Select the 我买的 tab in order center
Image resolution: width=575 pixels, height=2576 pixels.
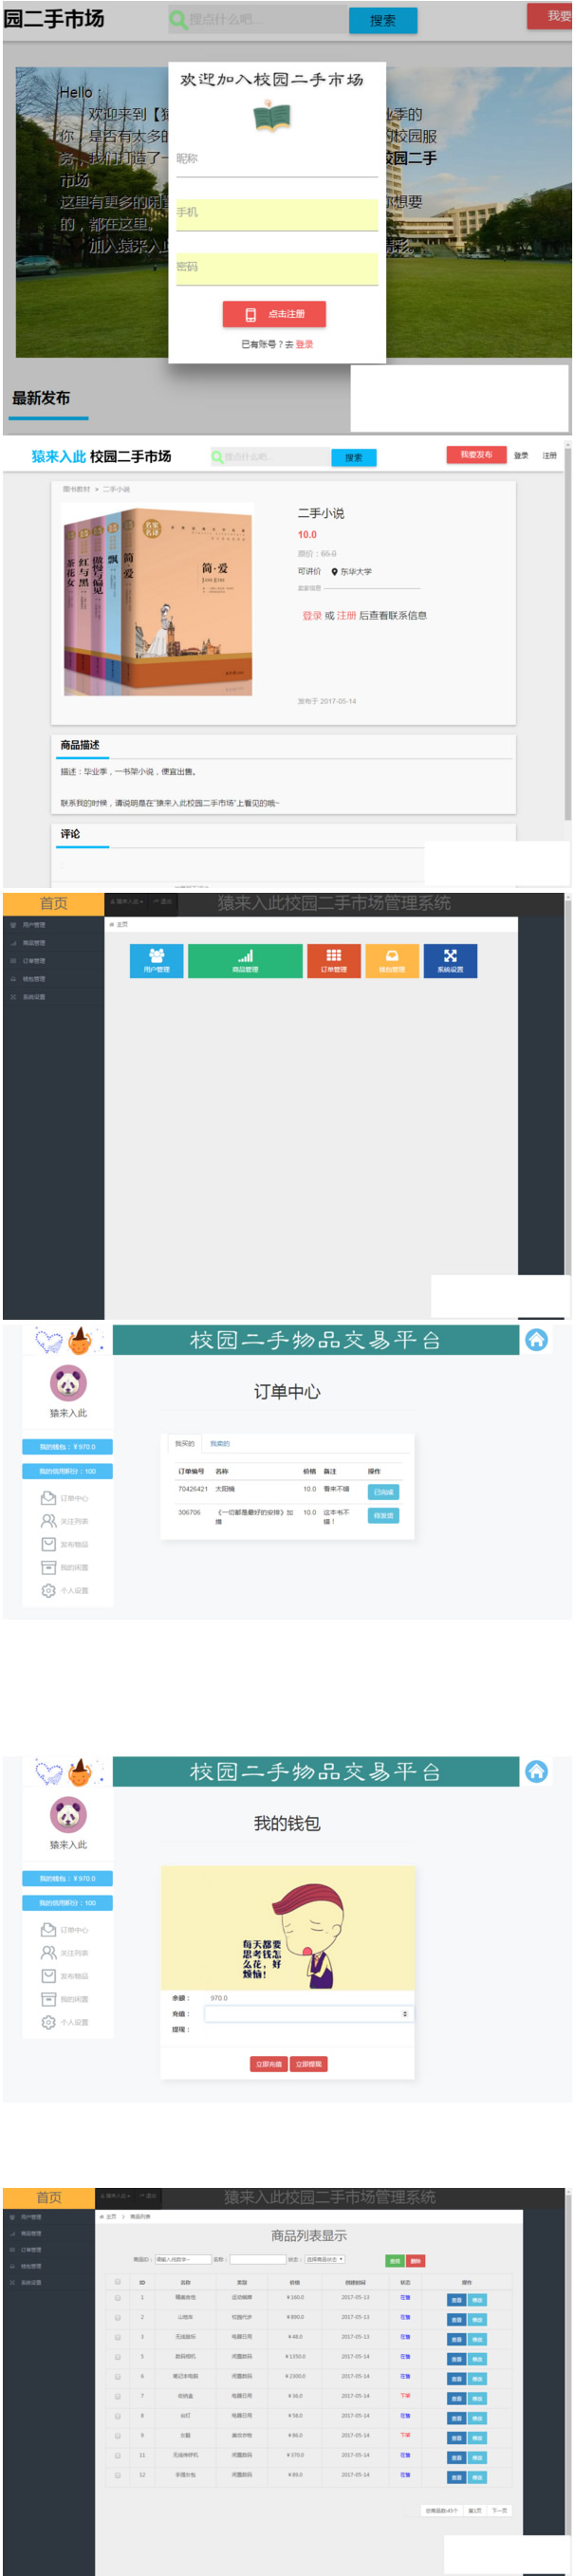(x=185, y=1443)
